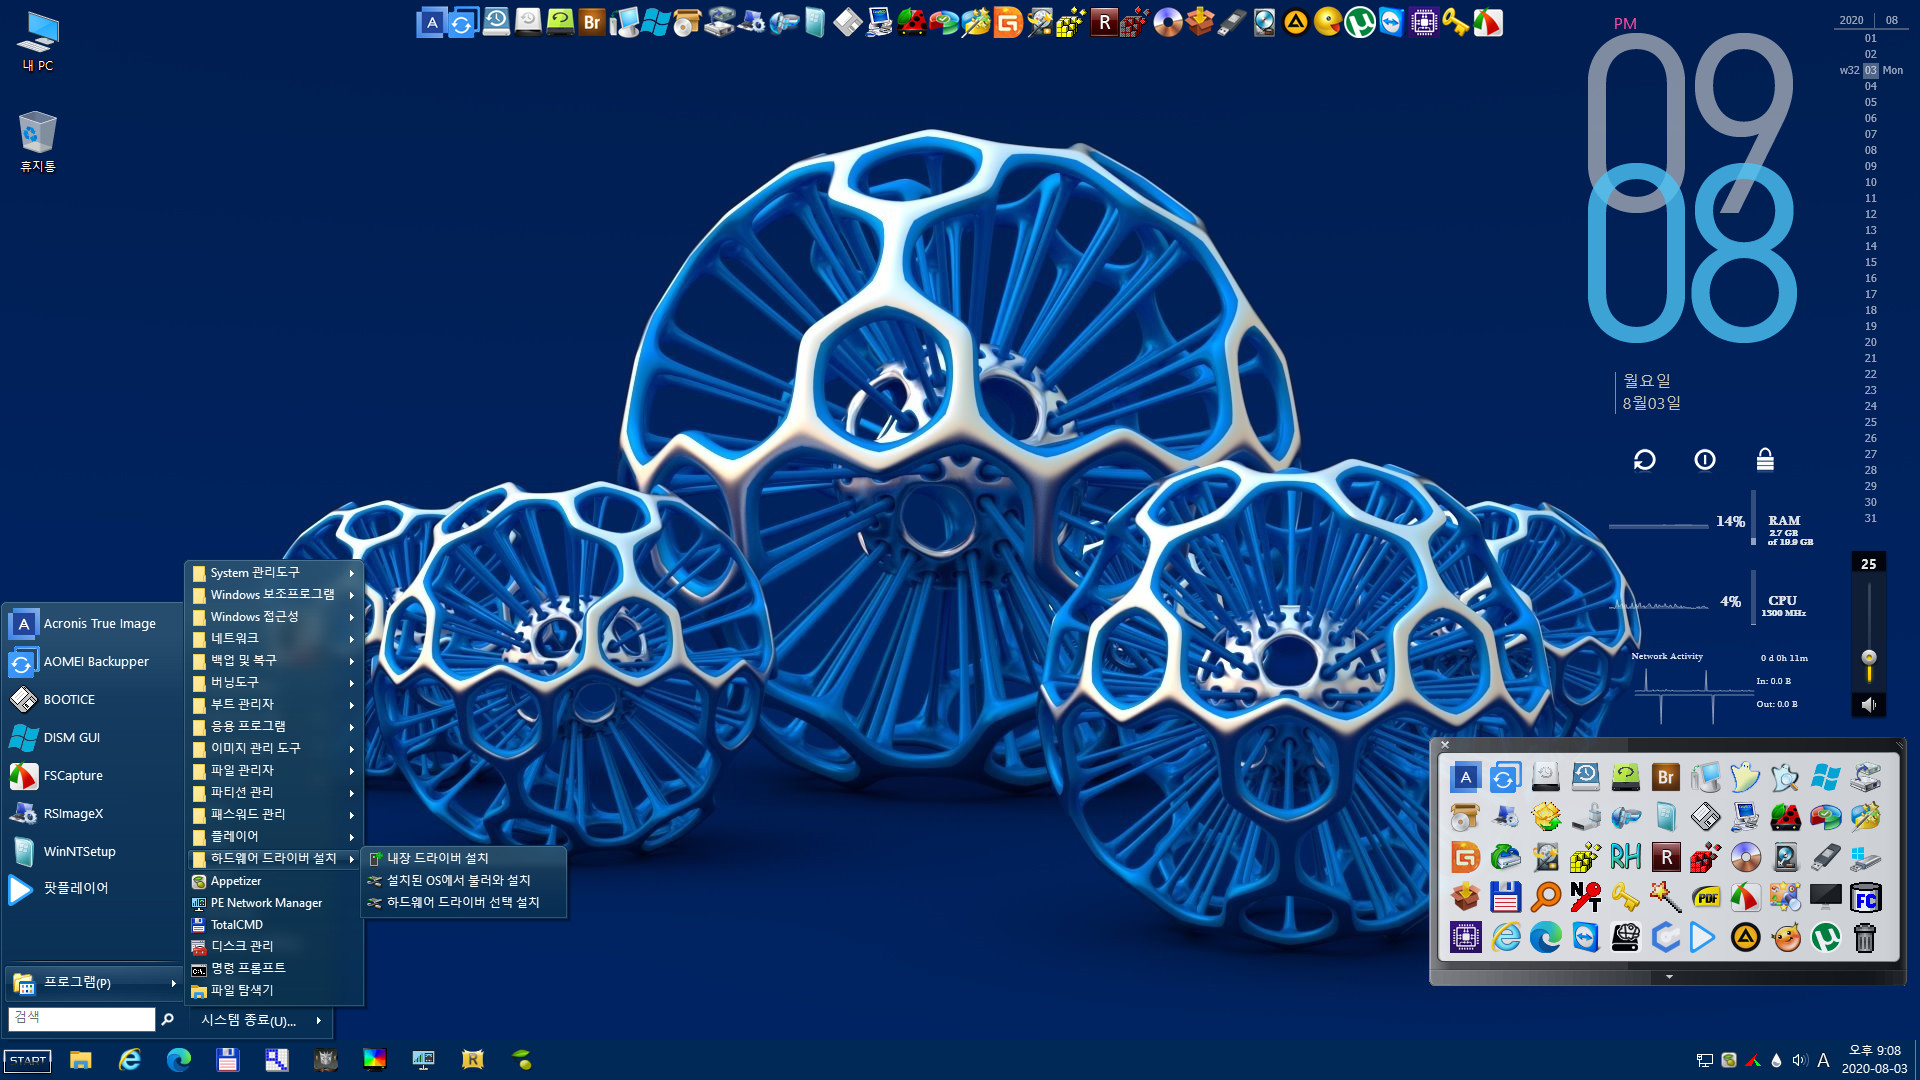Launch 팟플레이어 from start menu list

(93, 889)
